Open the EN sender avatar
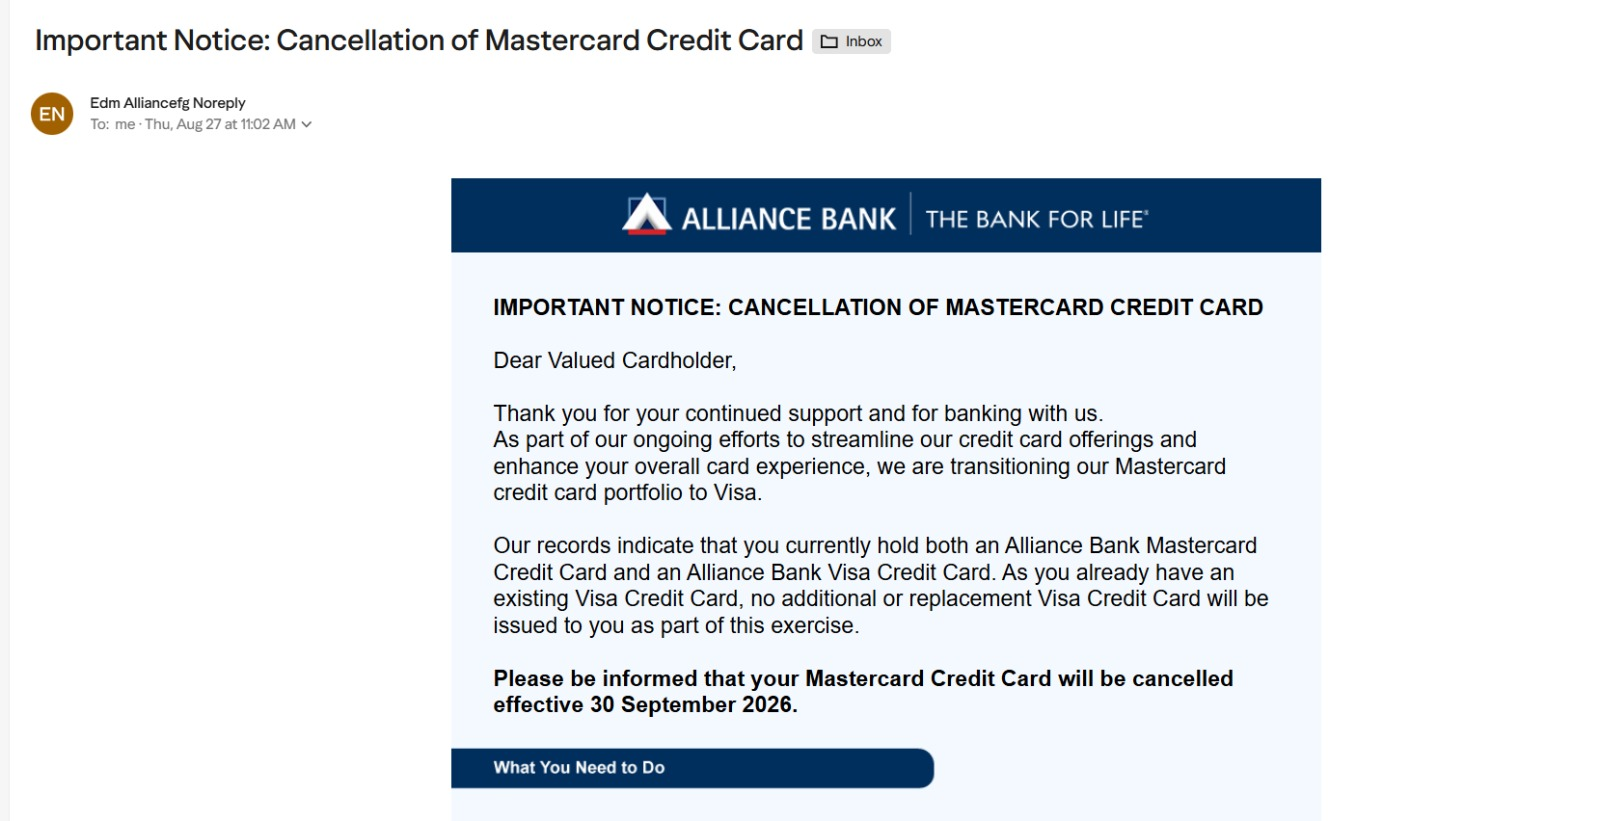1600x821 pixels. pos(52,114)
